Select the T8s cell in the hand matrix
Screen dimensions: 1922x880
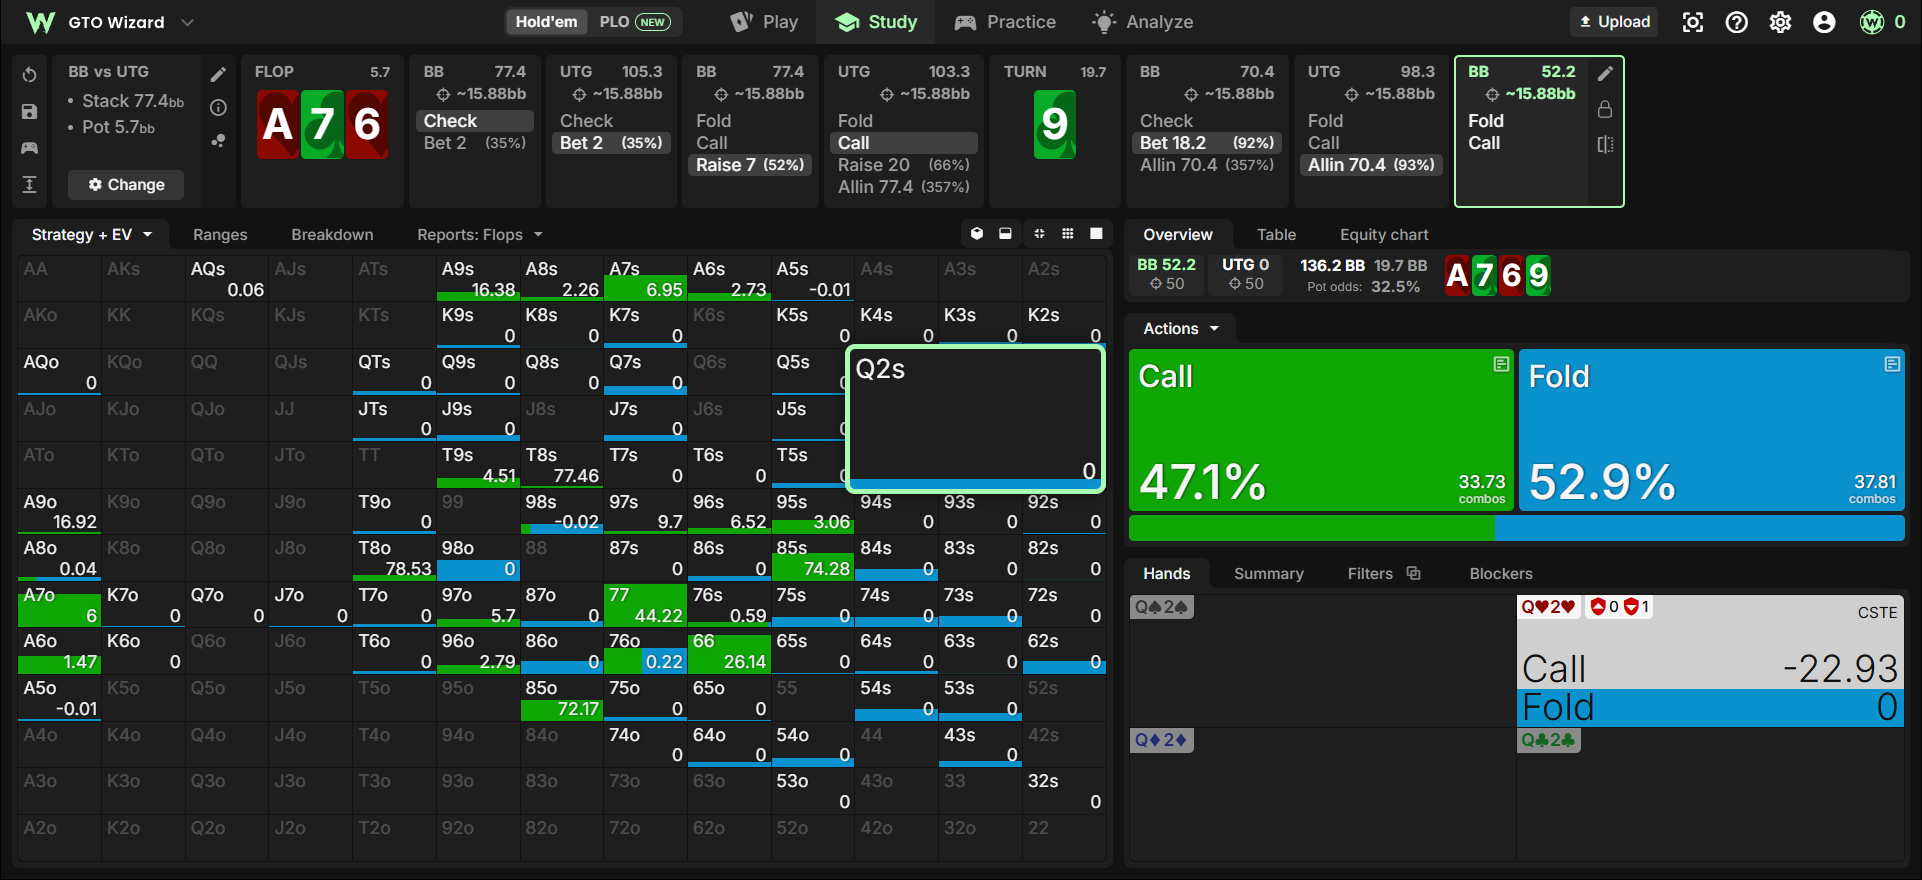click(x=562, y=465)
